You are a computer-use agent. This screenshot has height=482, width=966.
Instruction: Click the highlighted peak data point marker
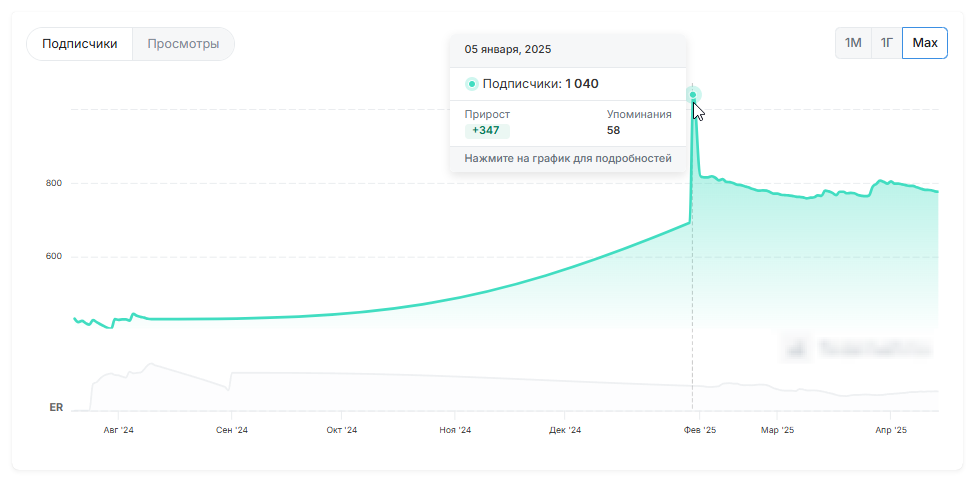pyautogui.click(x=693, y=95)
